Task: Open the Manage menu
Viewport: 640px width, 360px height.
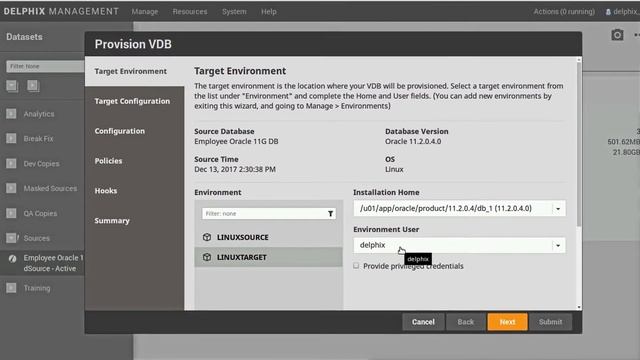Action: [144, 12]
